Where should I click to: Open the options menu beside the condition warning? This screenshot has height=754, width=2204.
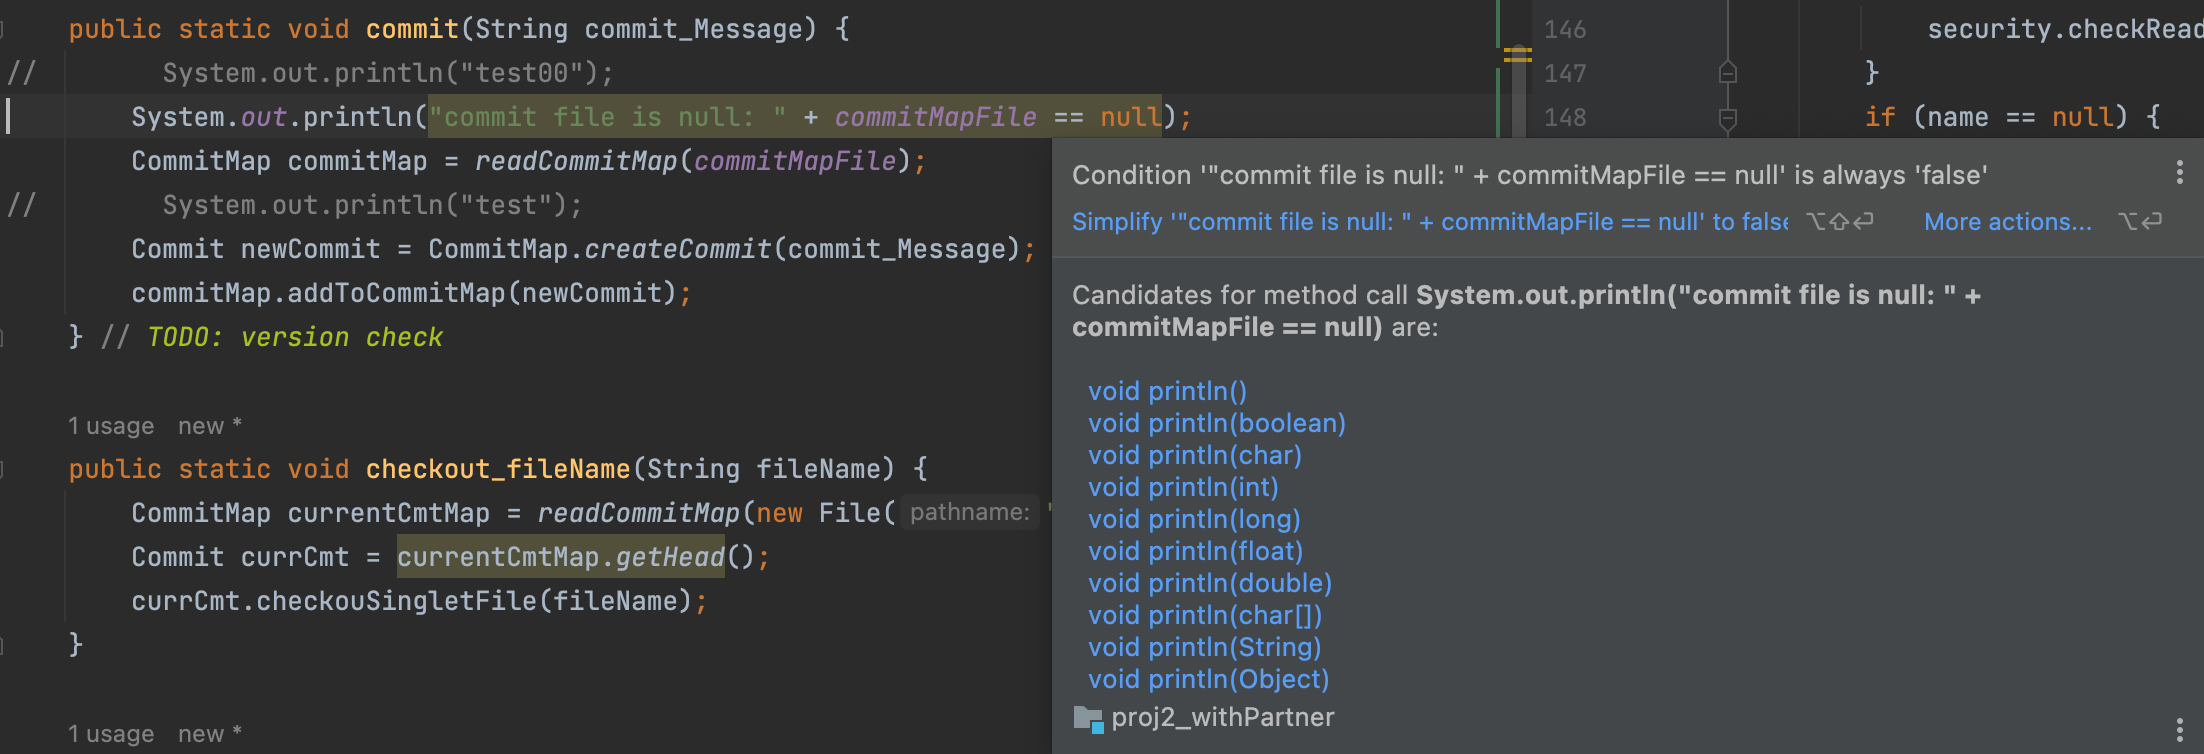click(2179, 173)
